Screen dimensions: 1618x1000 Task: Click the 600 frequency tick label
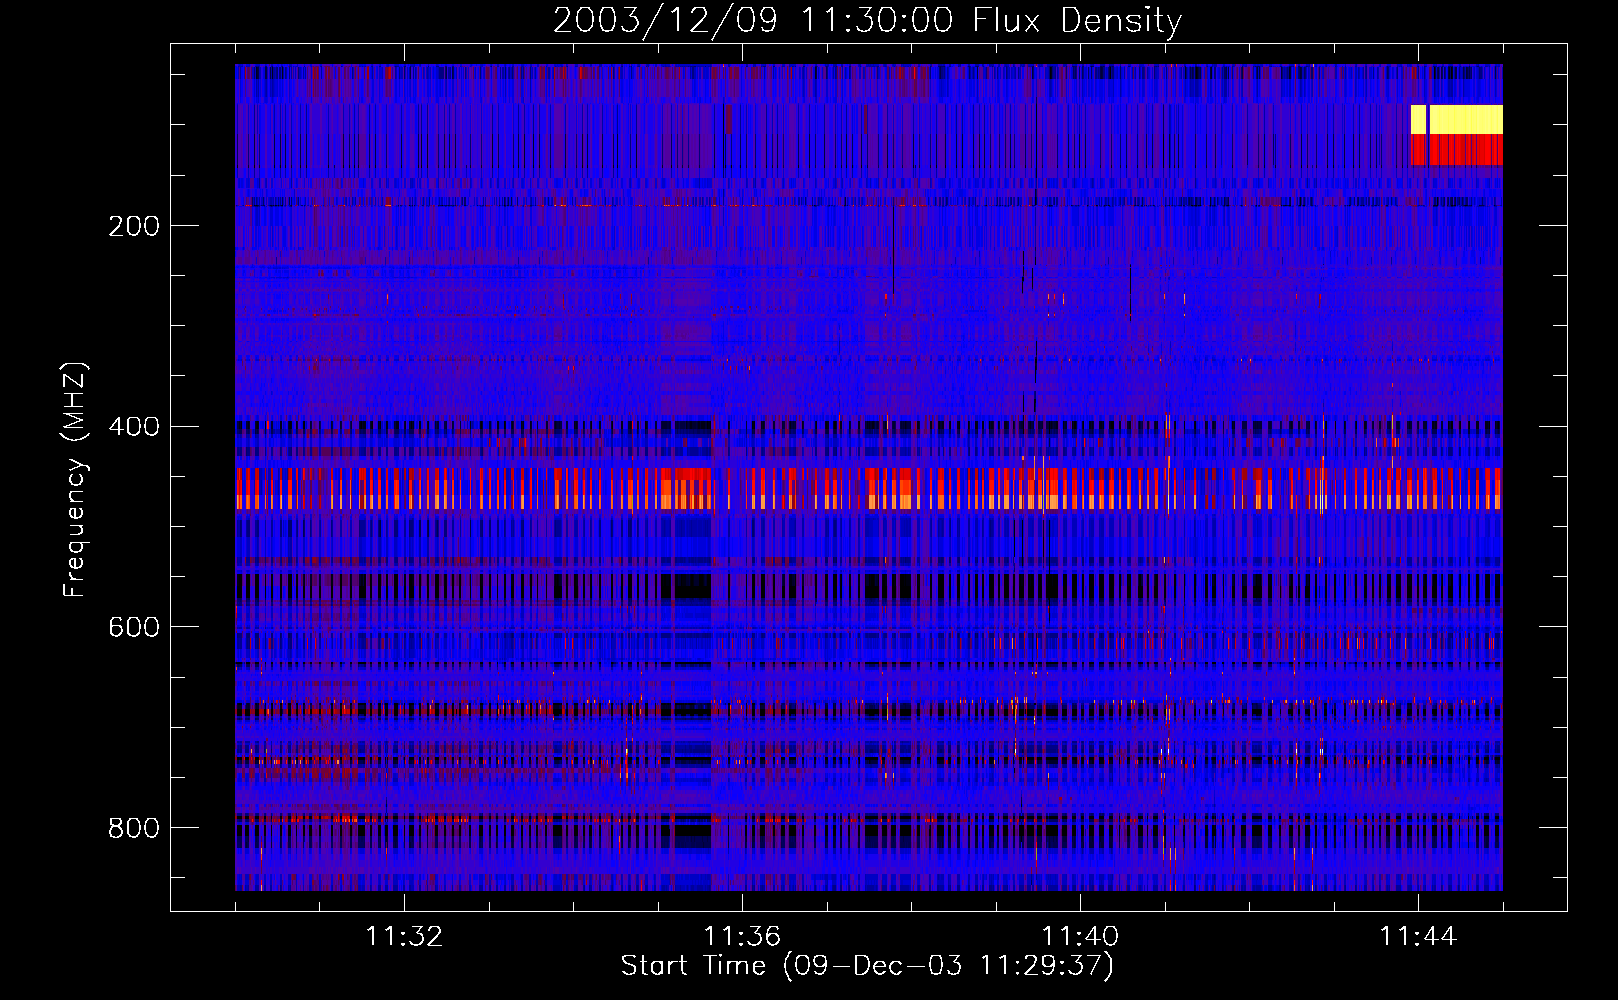[134, 627]
